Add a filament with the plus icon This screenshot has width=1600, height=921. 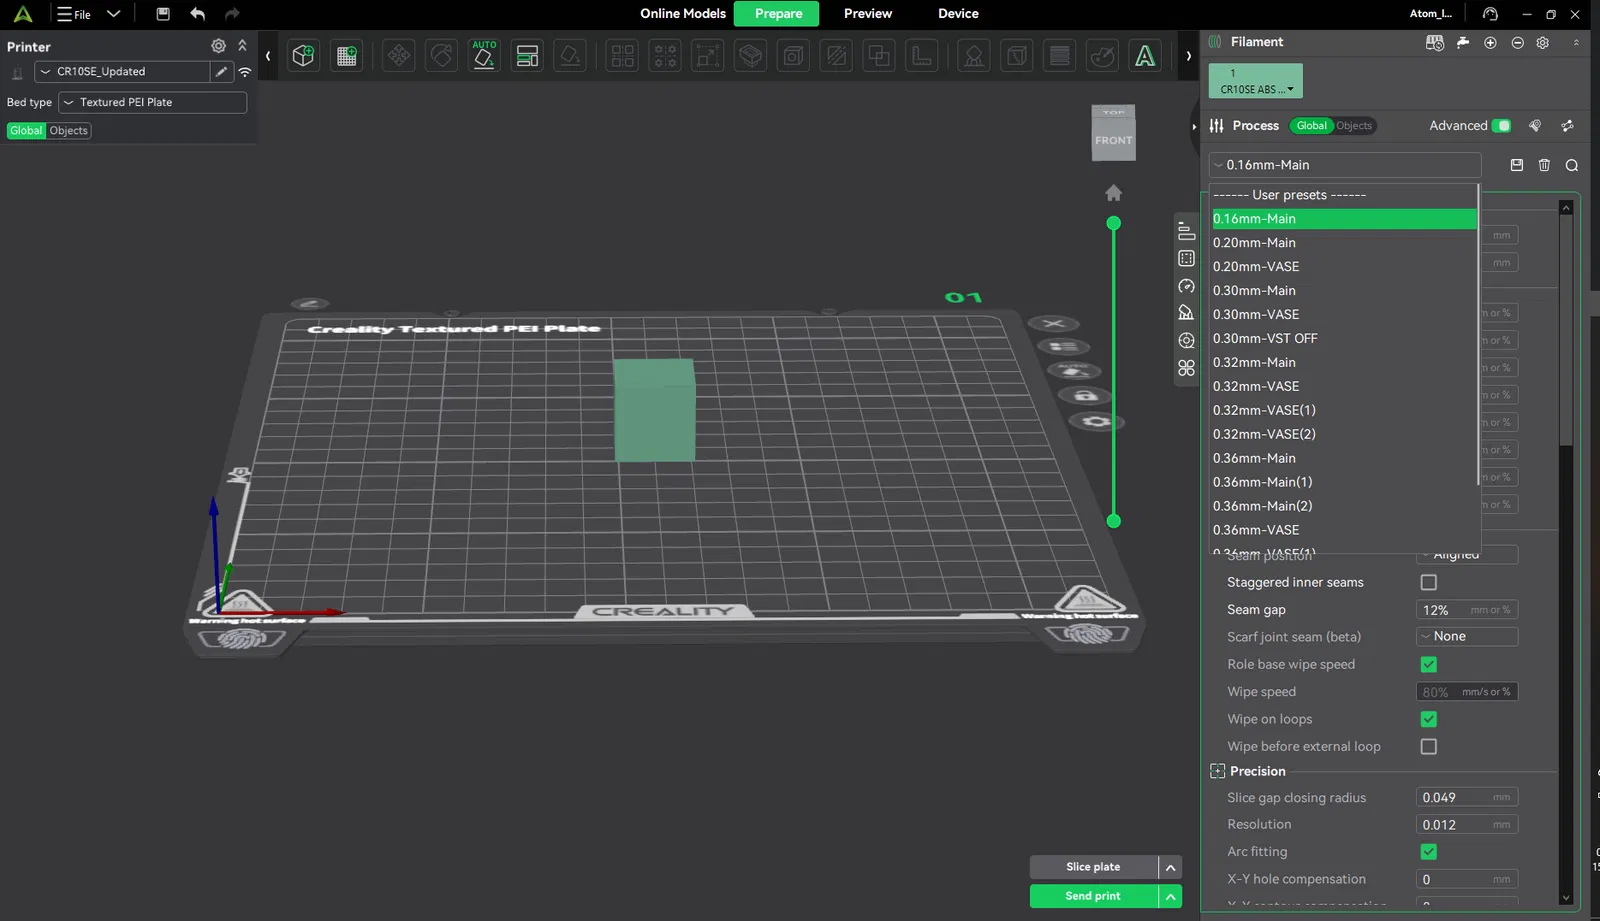click(1490, 42)
